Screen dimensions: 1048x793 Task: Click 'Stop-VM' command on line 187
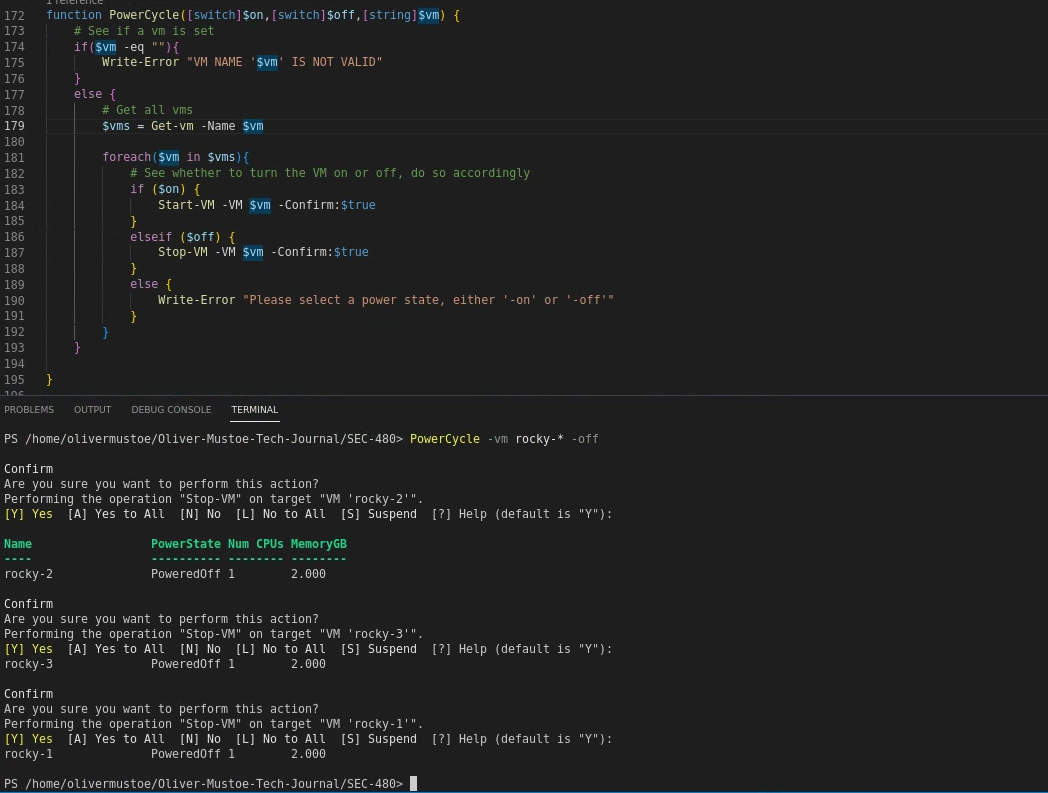(x=182, y=252)
